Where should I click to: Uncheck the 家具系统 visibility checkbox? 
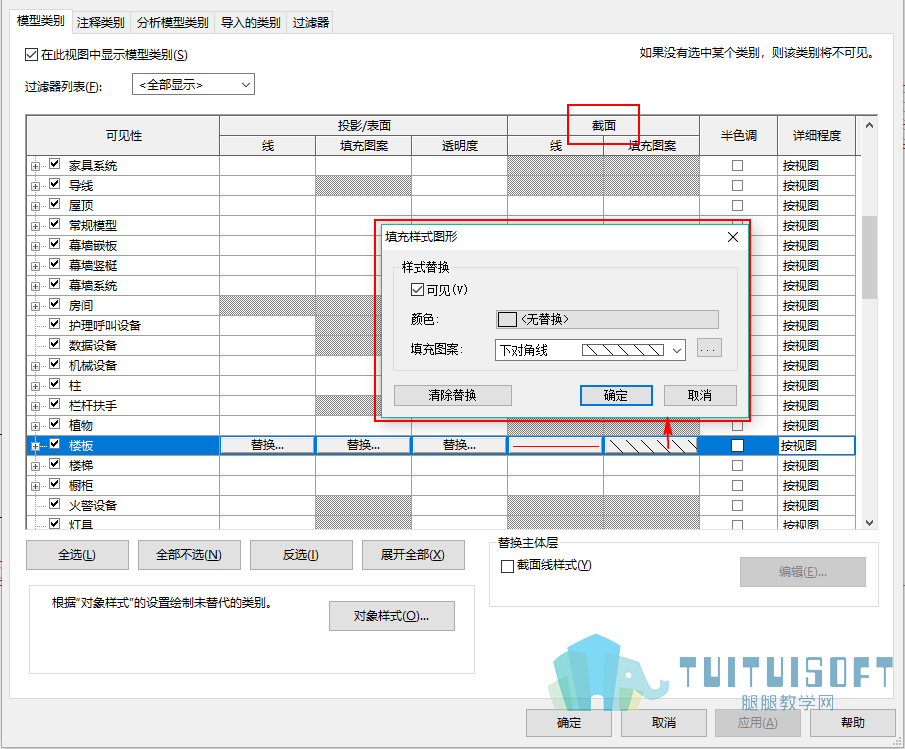click(55, 164)
